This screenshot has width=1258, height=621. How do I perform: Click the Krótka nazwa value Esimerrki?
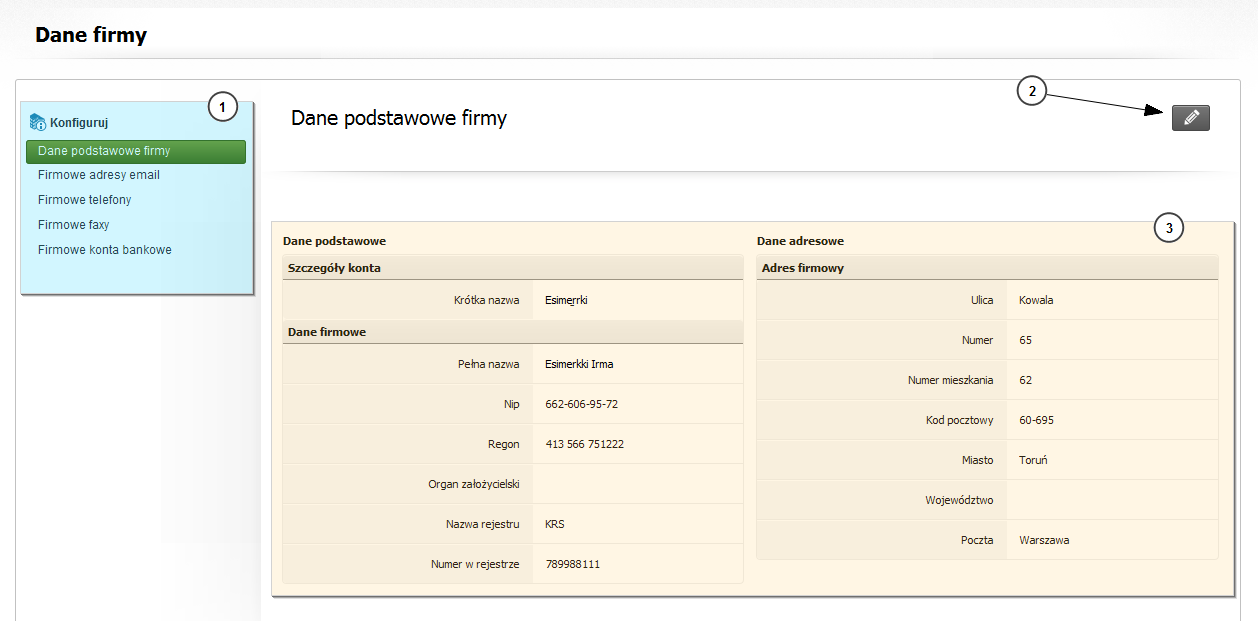[566, 300]
